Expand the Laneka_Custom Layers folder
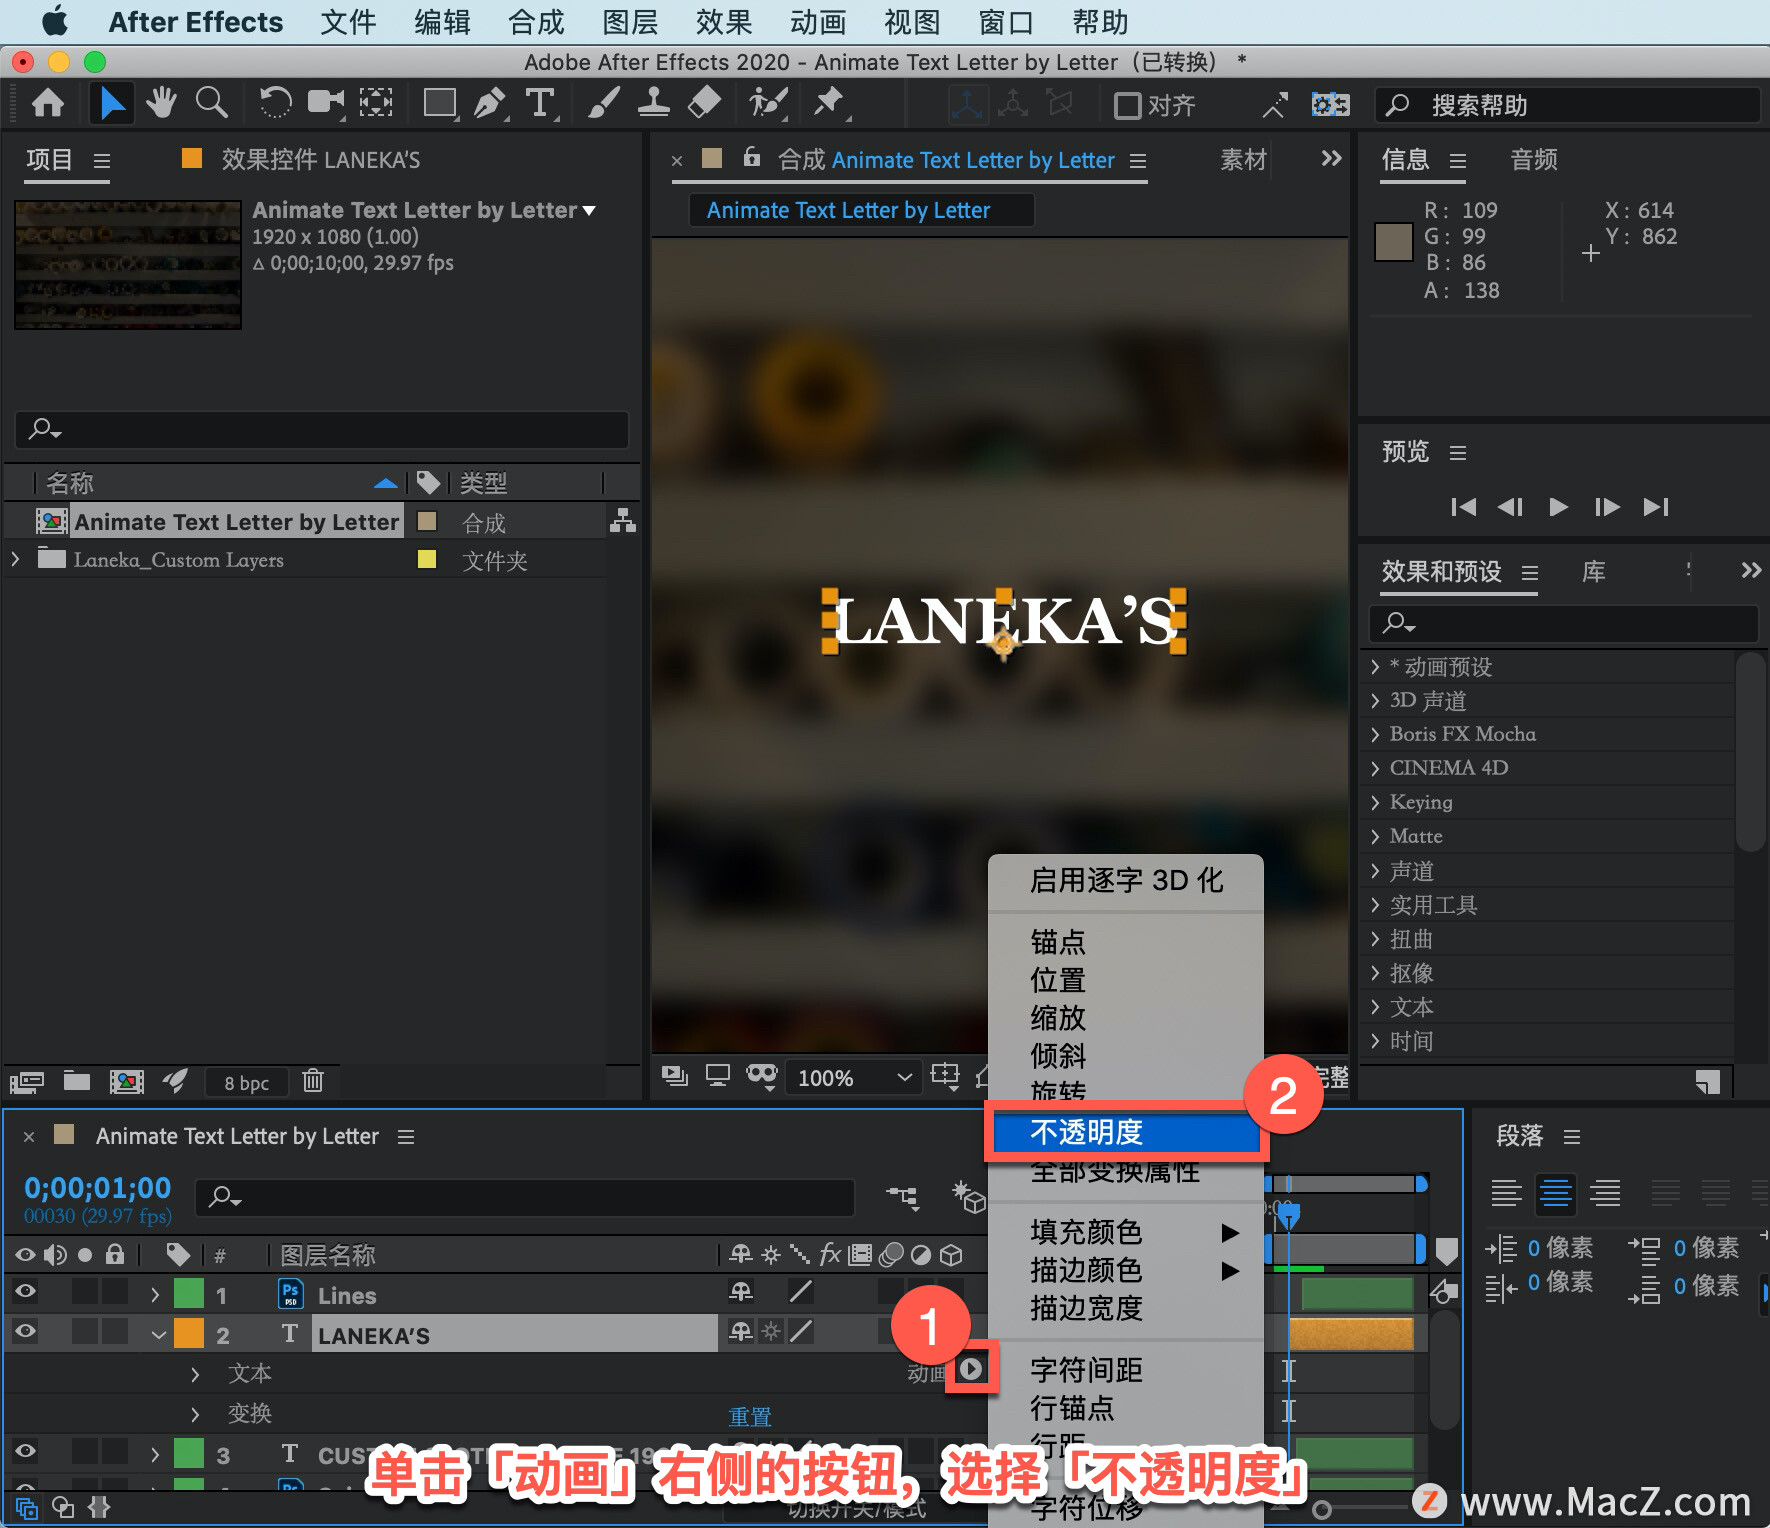 [15, 559]
